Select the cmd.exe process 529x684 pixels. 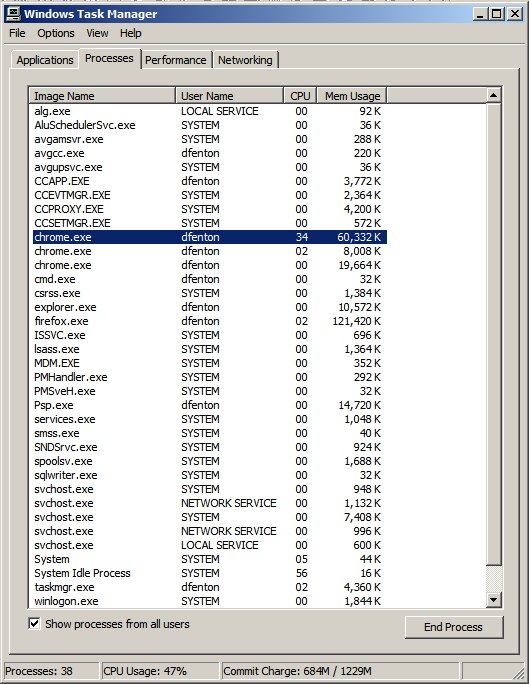[210, 279]
